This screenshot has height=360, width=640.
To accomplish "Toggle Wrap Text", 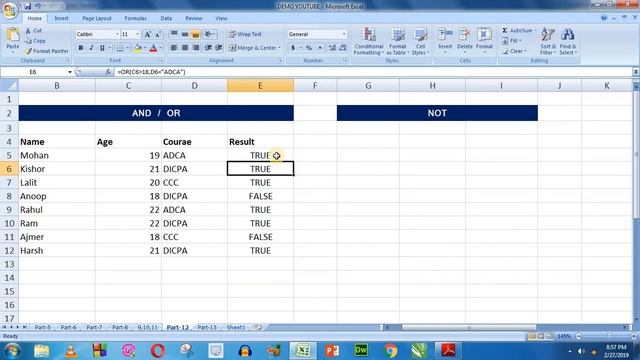I will [x=245, y=34].
